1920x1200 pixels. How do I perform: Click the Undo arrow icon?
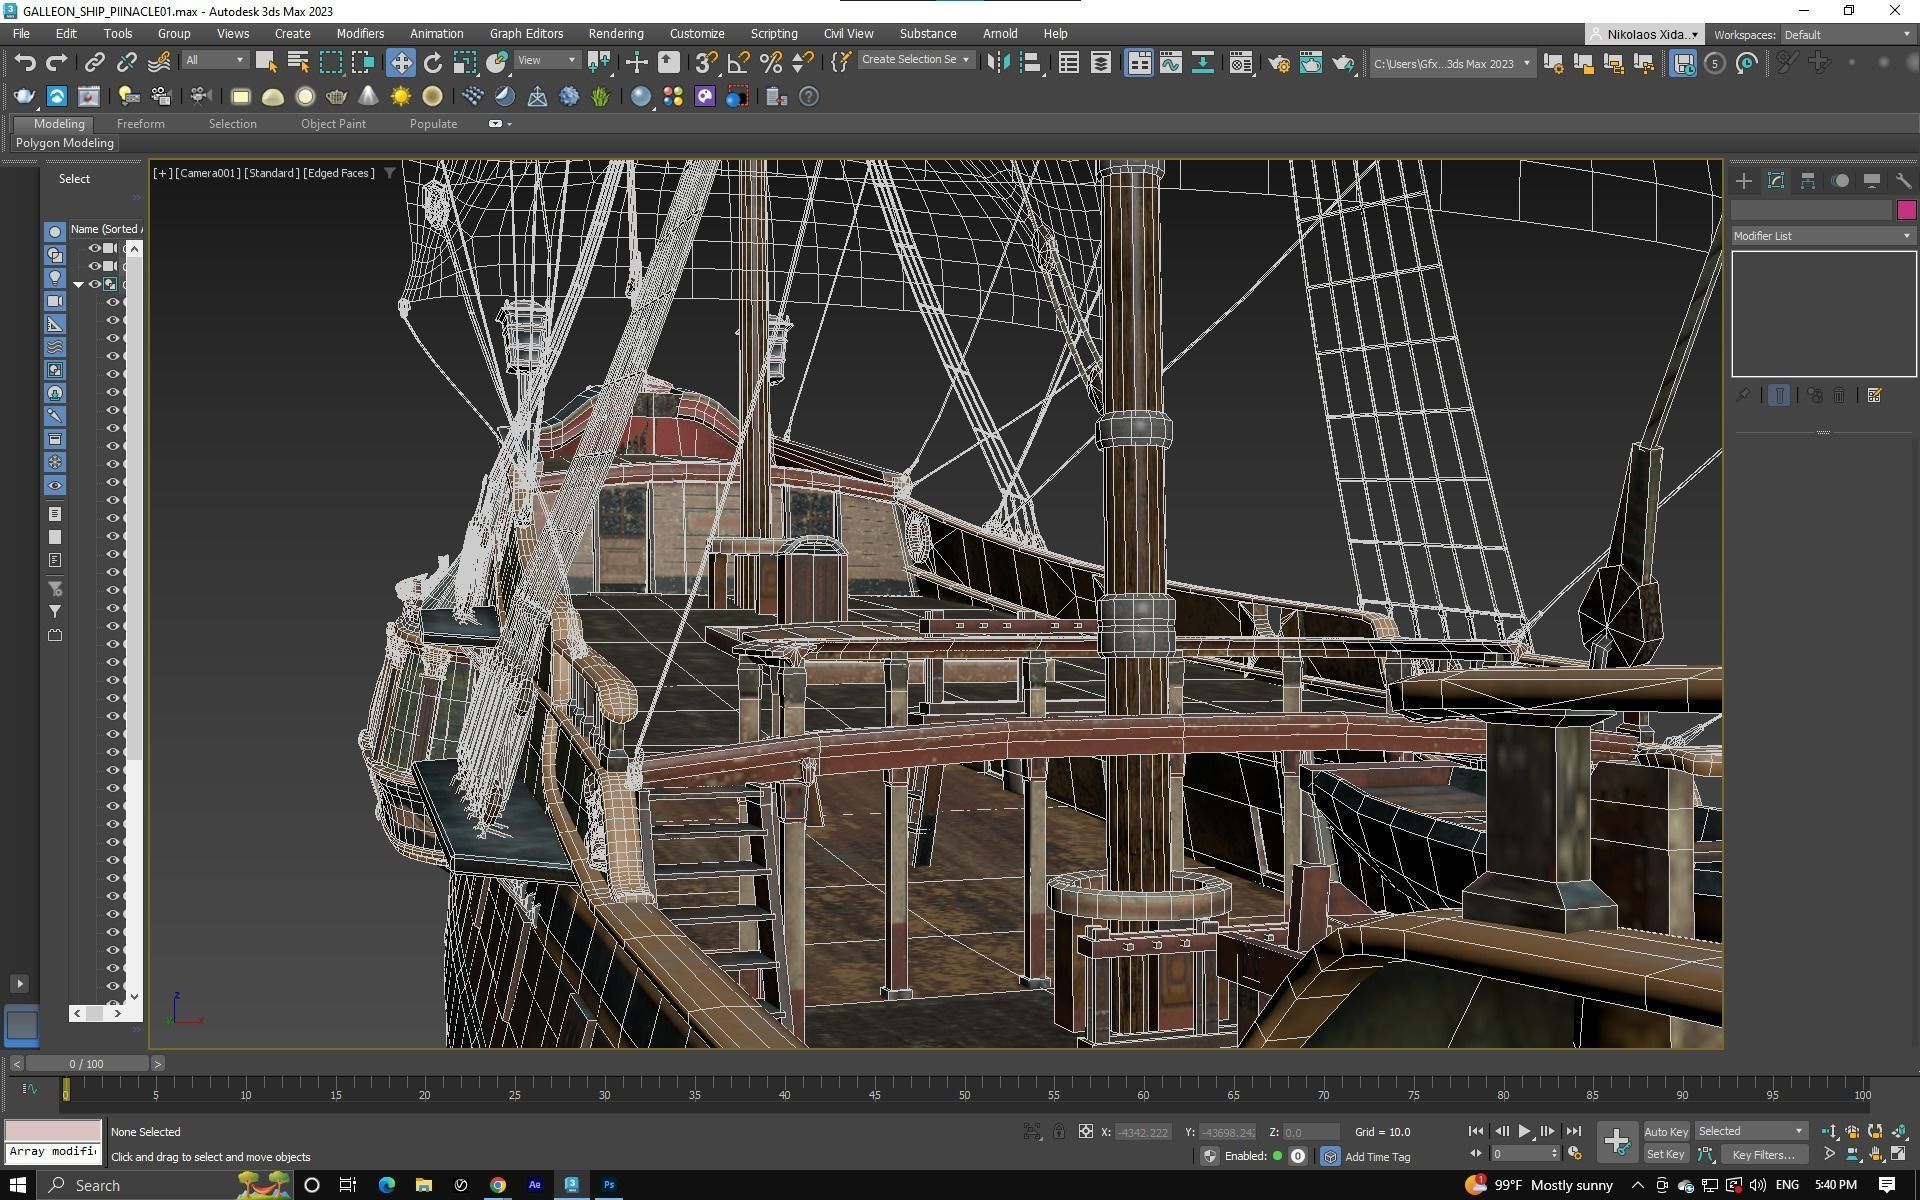tap(25, 63)
